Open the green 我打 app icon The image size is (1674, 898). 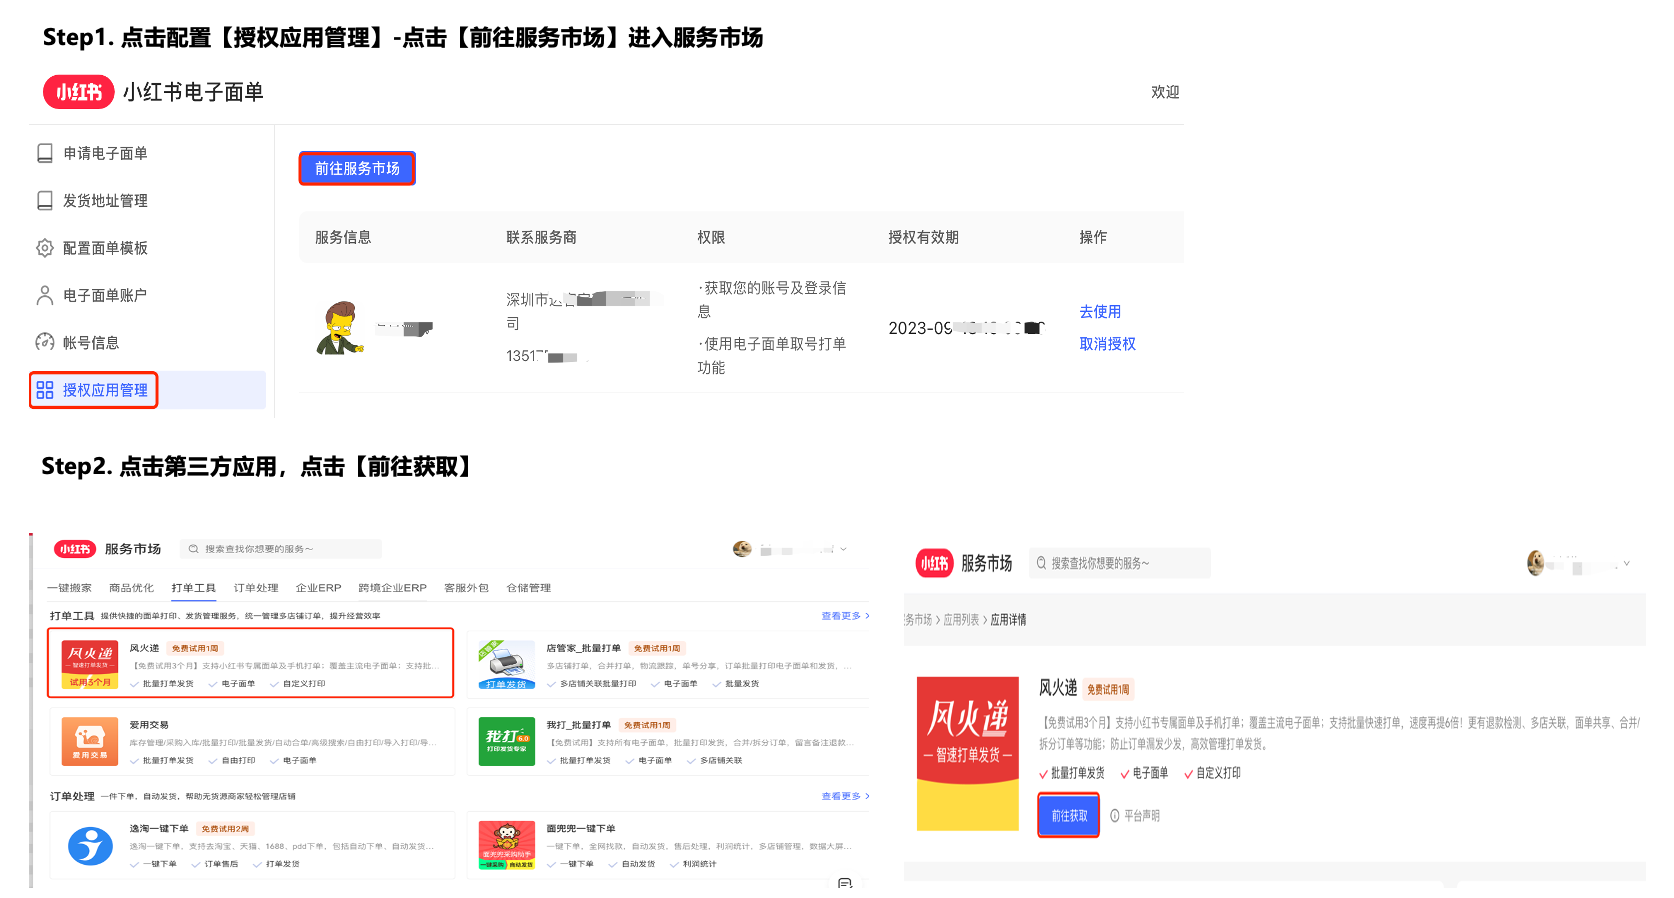[x=507, y=741]
